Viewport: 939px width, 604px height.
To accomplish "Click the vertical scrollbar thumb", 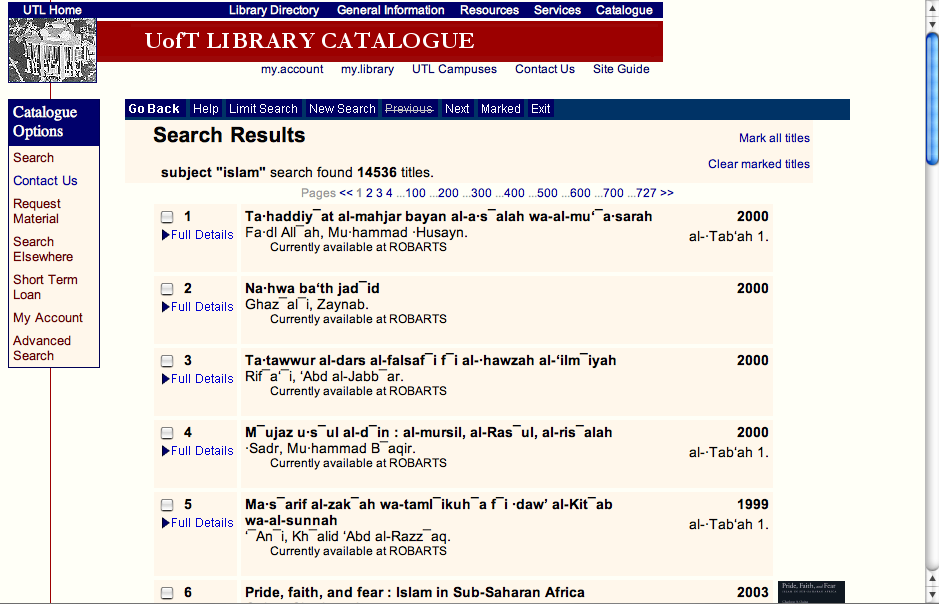I will tap(932, 99).
